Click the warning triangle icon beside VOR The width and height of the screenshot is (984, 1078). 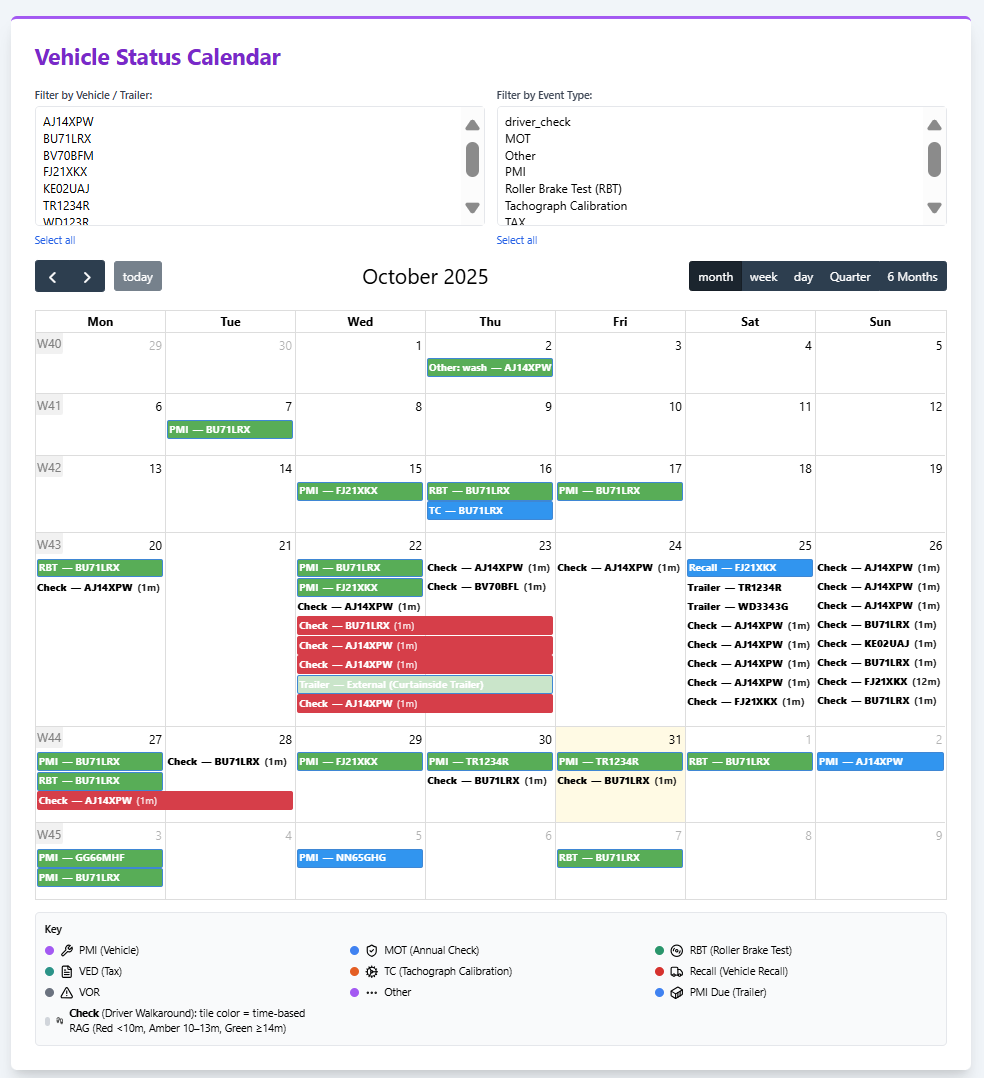point(67,992)
